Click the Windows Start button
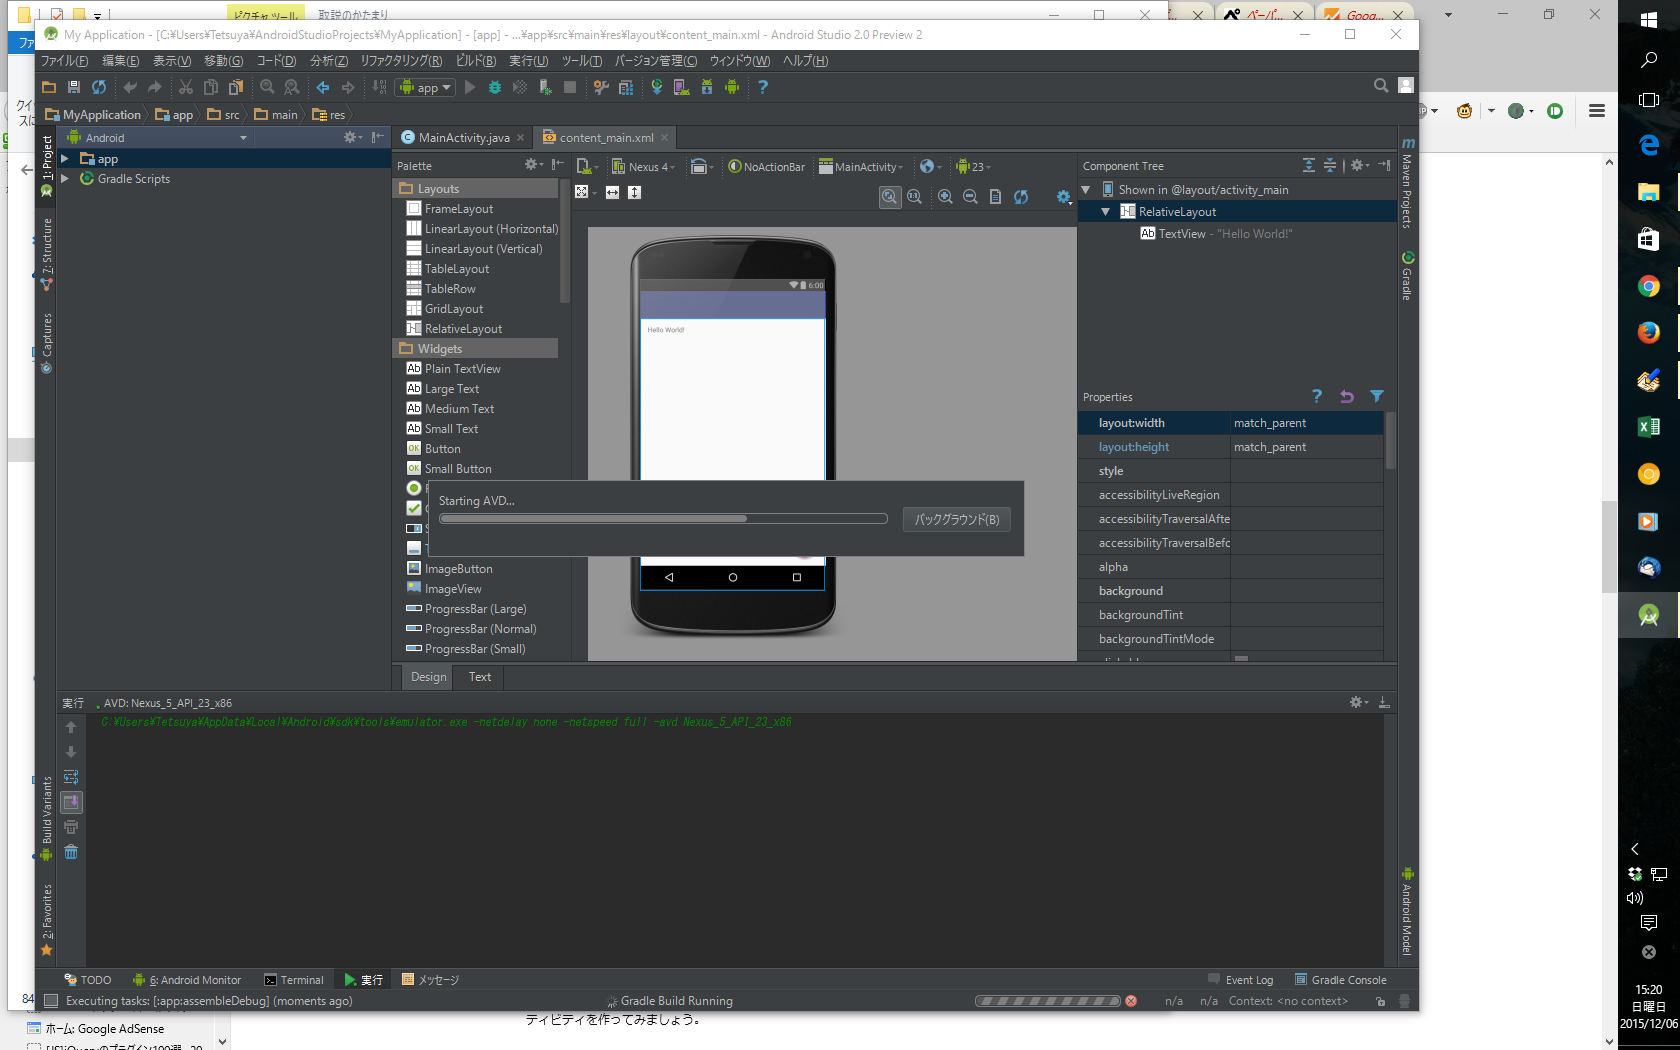Image resolution: width=1680 pixels, height=1050 pixels. click(1649, 19)
